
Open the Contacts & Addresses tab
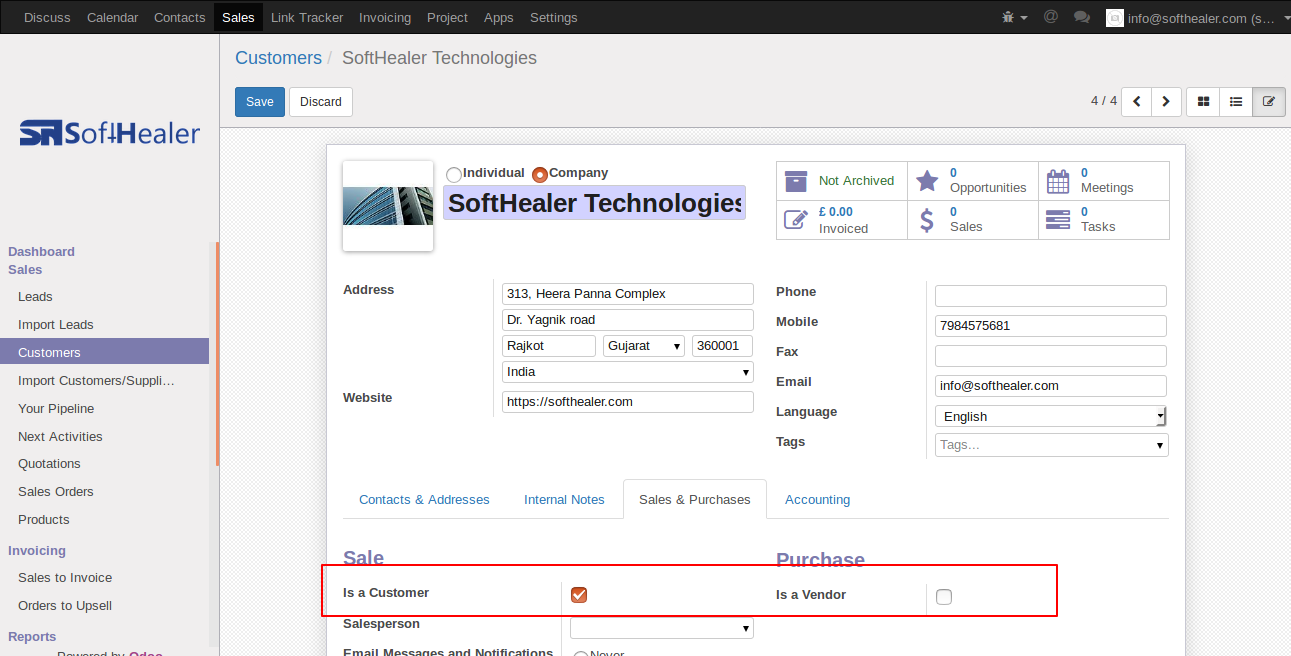coord(424,499)
